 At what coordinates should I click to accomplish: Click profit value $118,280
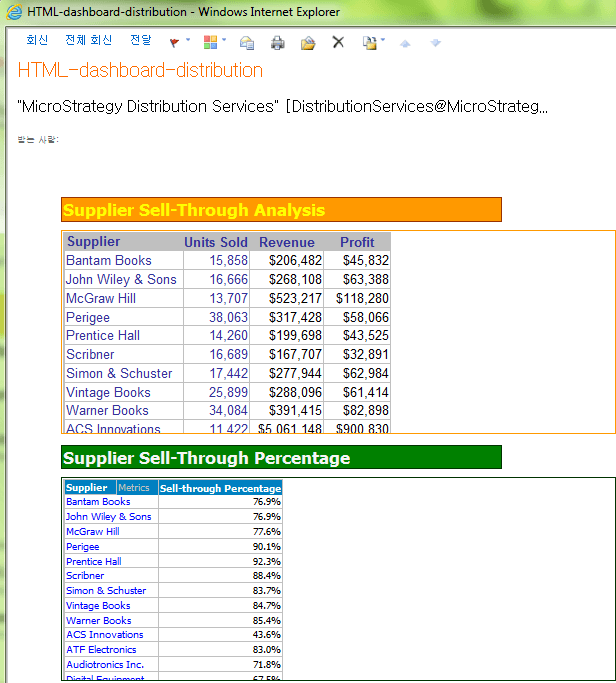[362, 298]
